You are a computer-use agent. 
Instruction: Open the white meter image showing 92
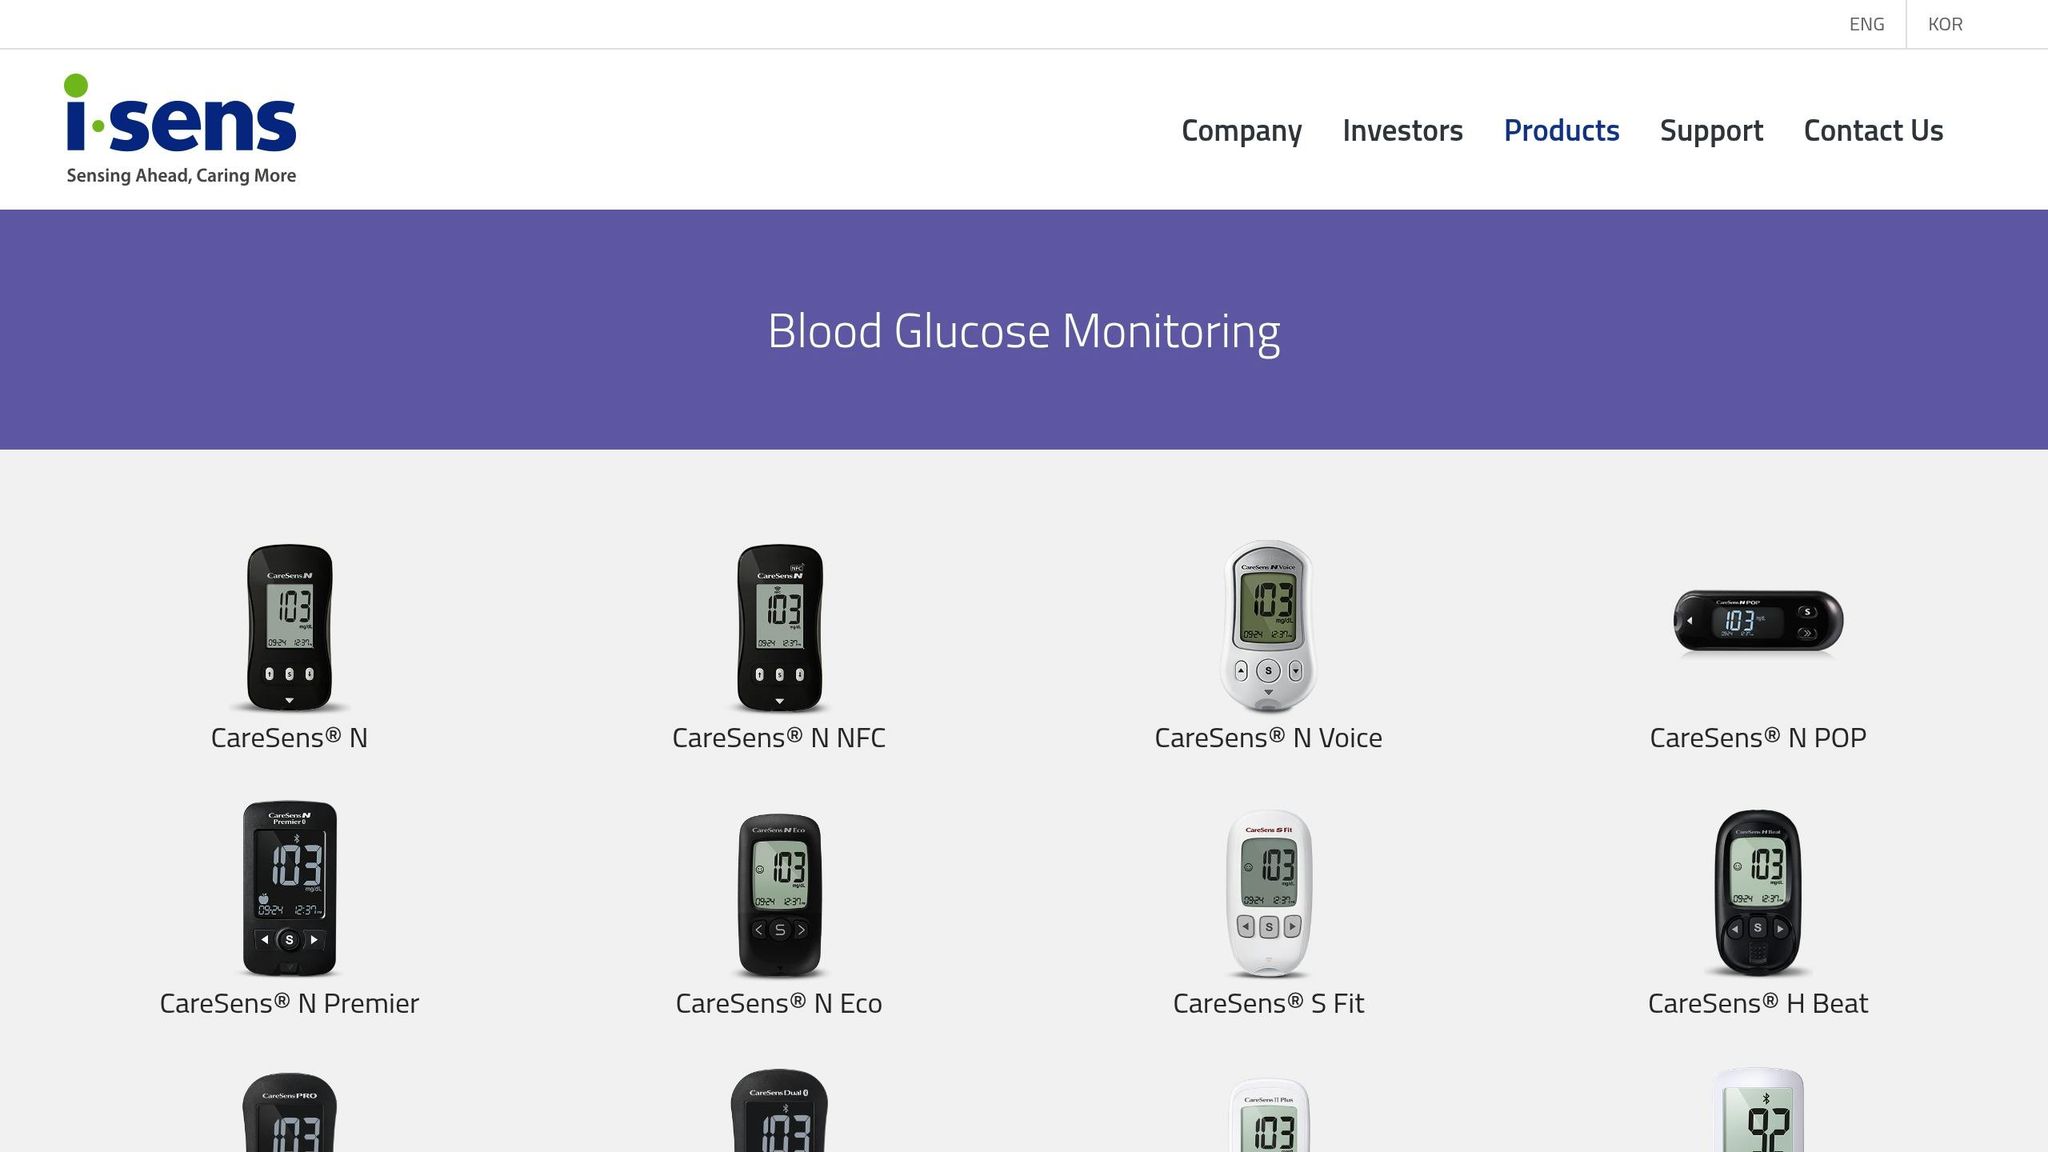tap(1758, 1110)
